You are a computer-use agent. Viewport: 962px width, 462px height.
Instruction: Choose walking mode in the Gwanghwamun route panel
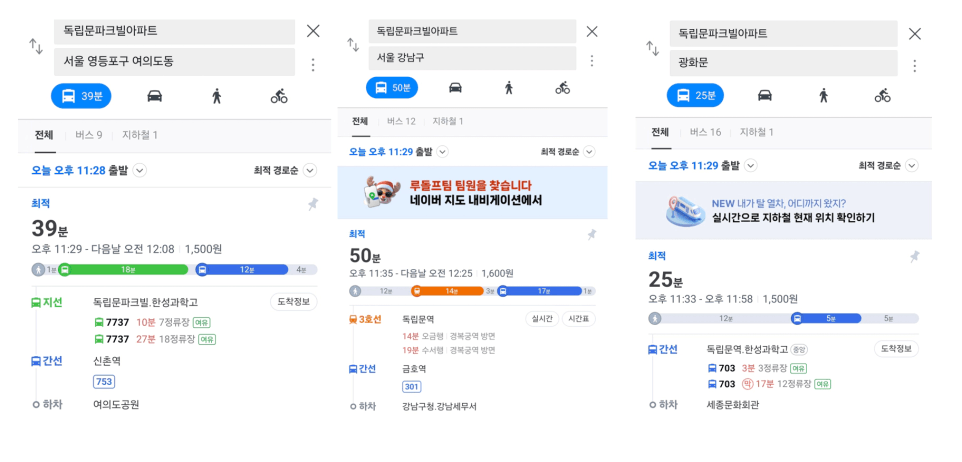point(823,95)
